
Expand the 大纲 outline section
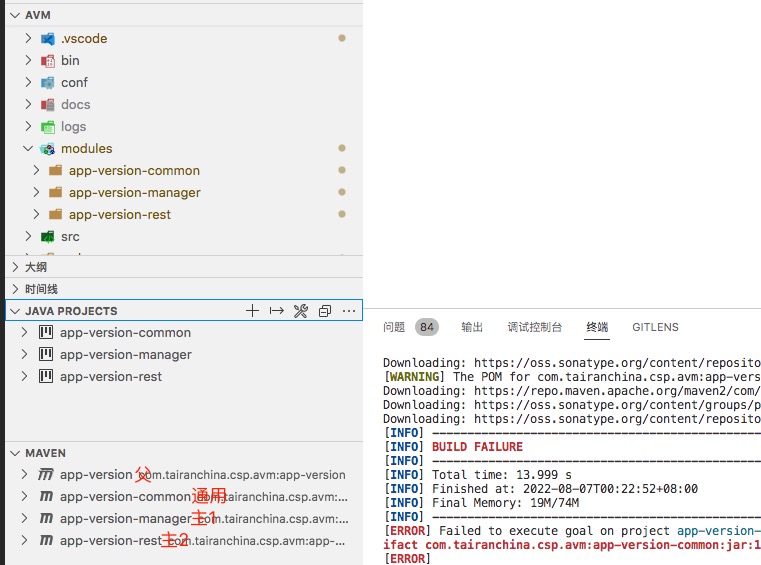click(x=15, y=267)
